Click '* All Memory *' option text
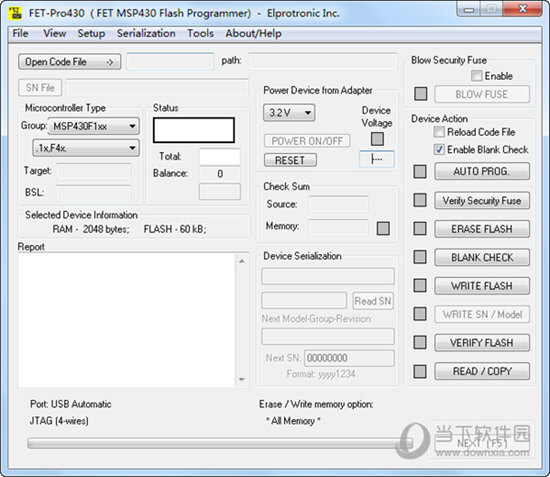 [x=293, y=421]
